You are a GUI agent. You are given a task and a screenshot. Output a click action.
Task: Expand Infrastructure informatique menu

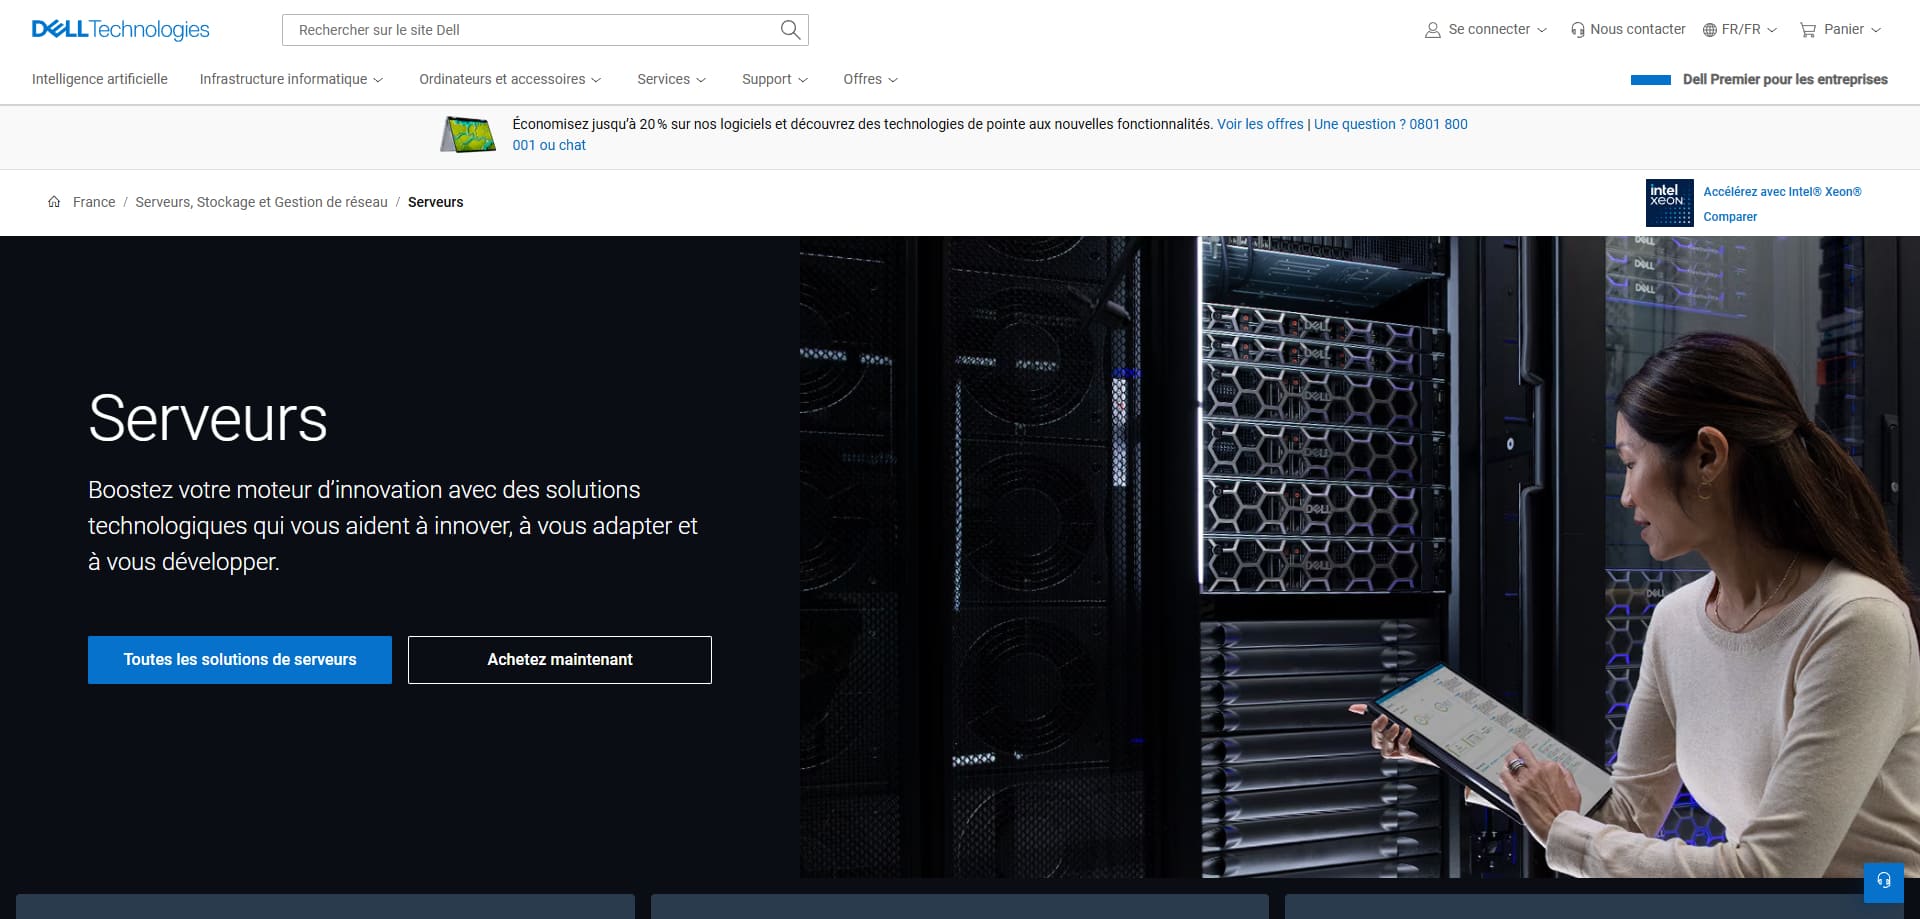pyautogui.click(x=291, y=79)
